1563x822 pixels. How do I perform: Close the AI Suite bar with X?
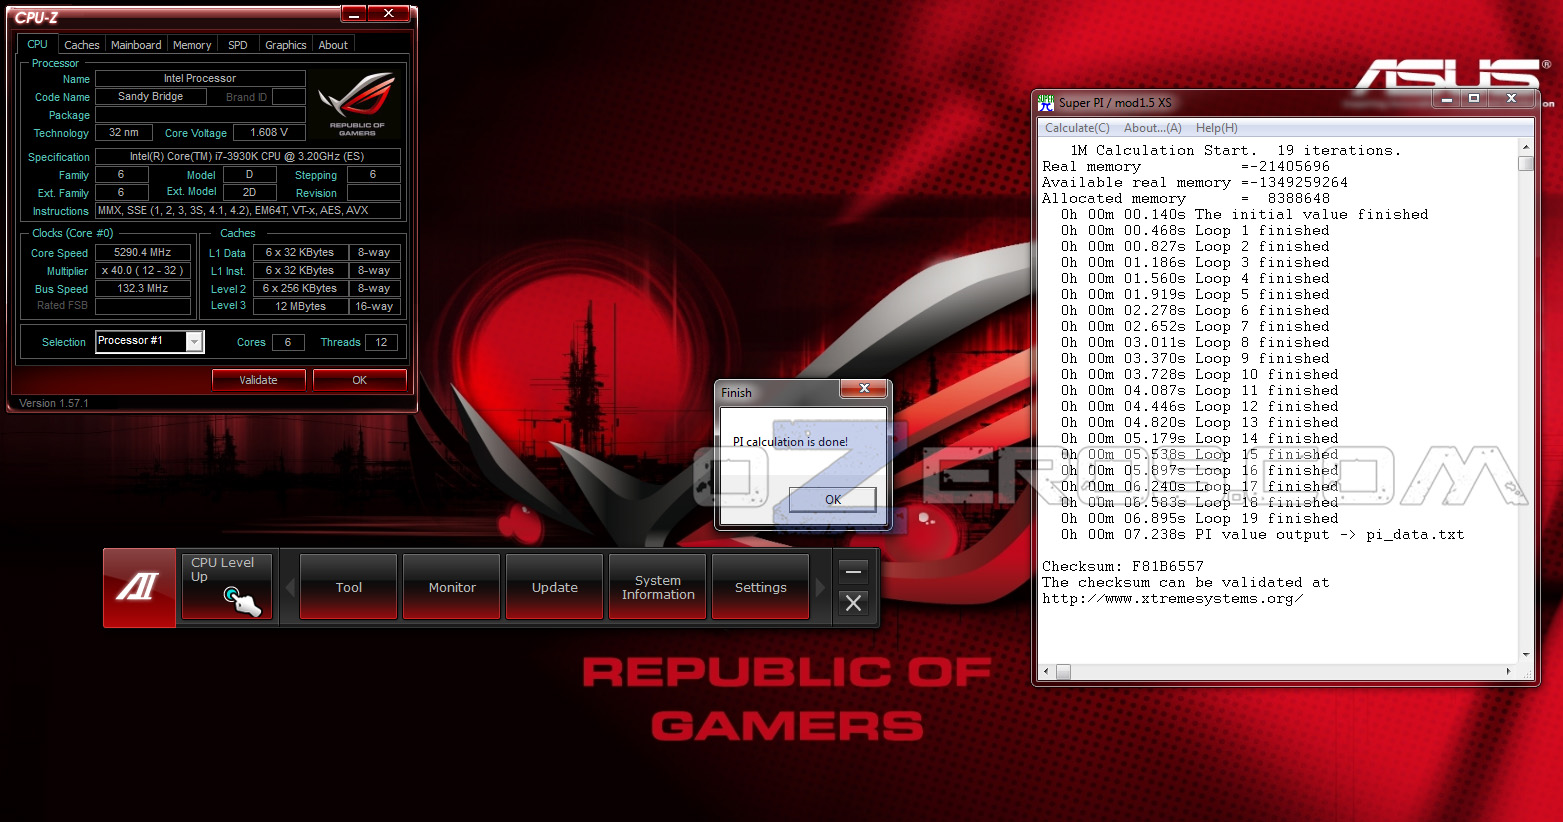pos(853,603)
